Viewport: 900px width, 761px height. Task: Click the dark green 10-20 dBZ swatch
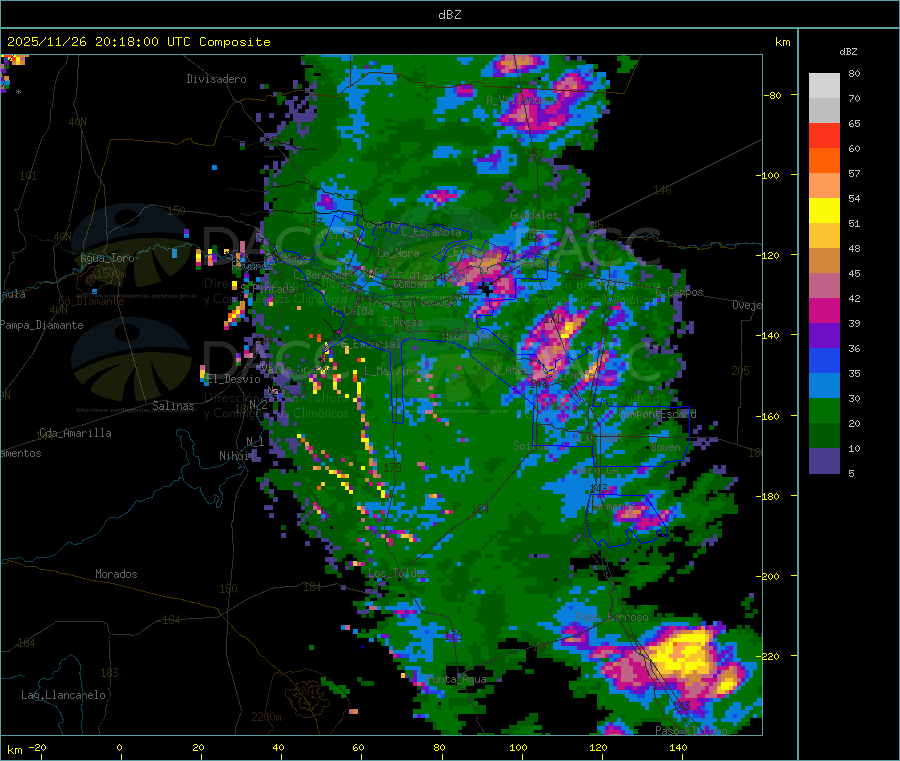824,436
